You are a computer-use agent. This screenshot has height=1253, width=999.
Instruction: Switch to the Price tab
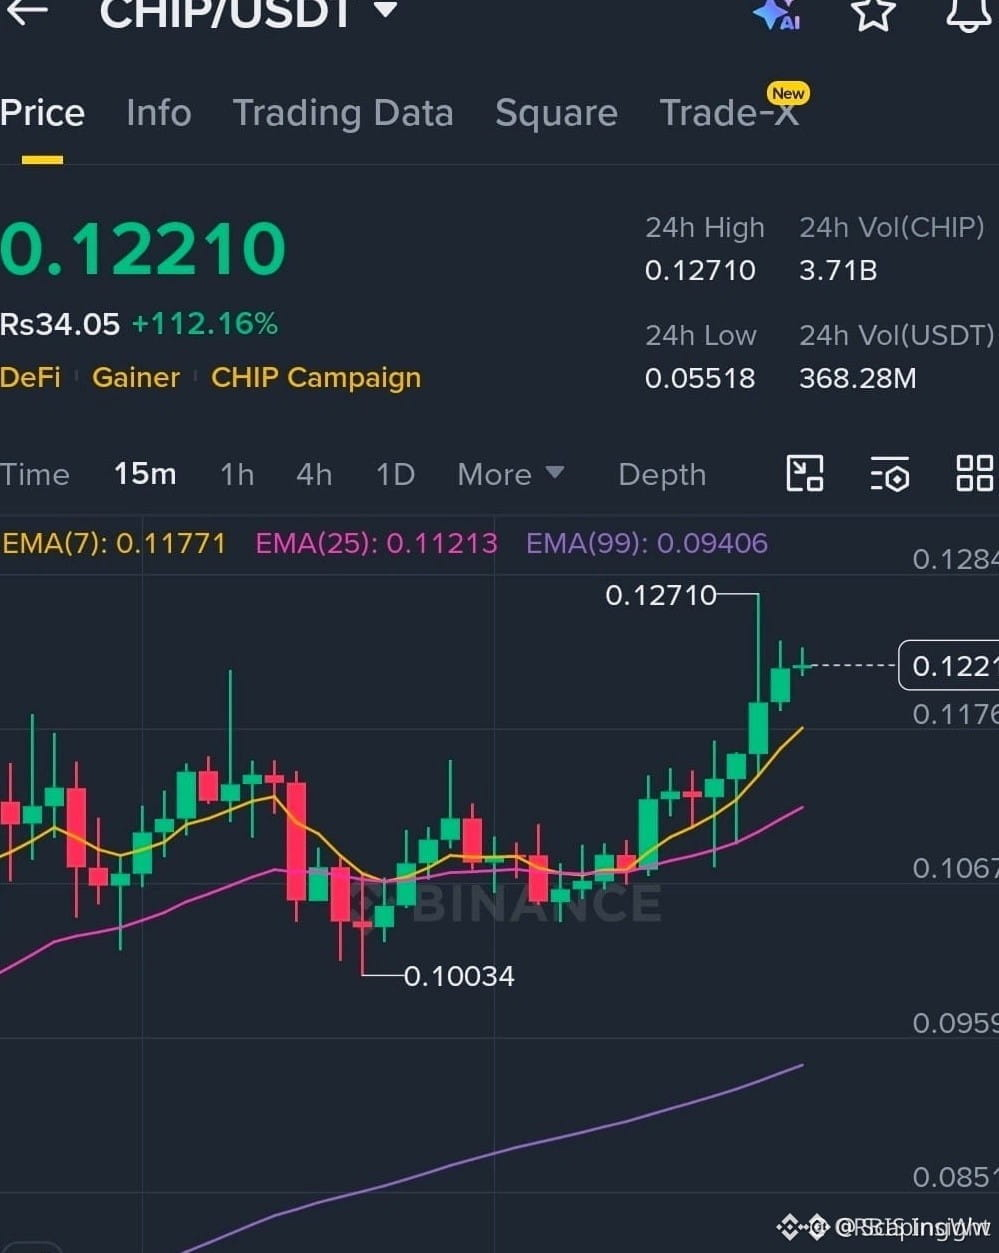(42, 113)
